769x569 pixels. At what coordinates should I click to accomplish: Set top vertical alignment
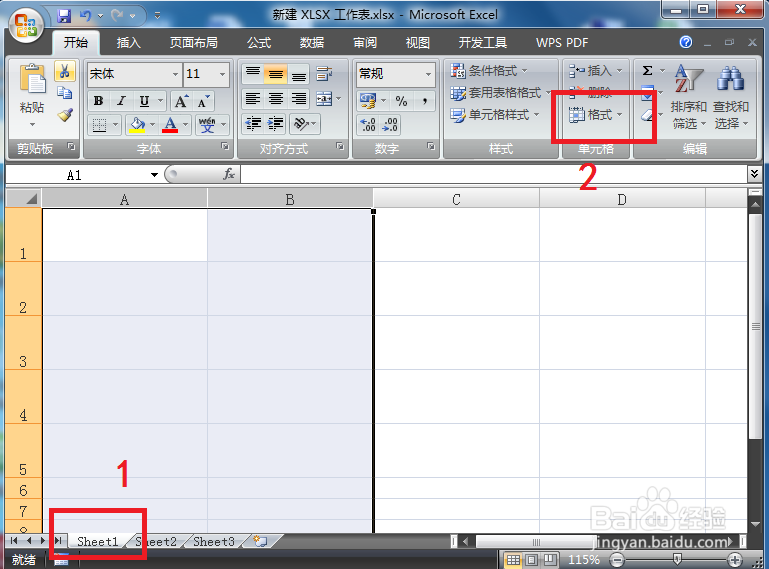(x=253, y=74)
